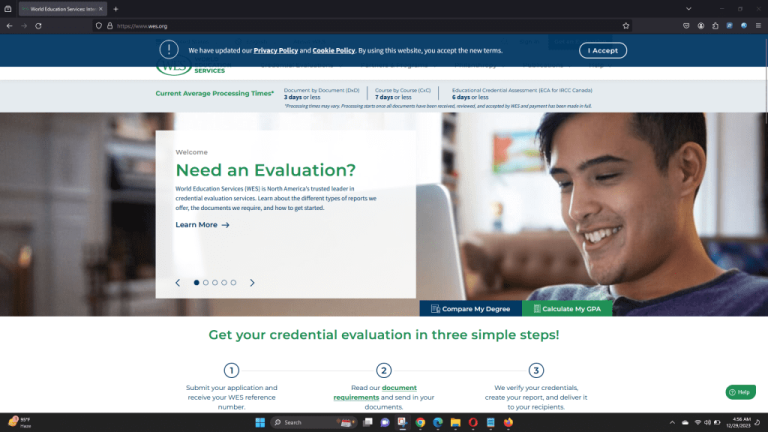Click the Course by Course (CxC) text
The height and width of the screenshot is (432, 768).
tap(403, 90)
